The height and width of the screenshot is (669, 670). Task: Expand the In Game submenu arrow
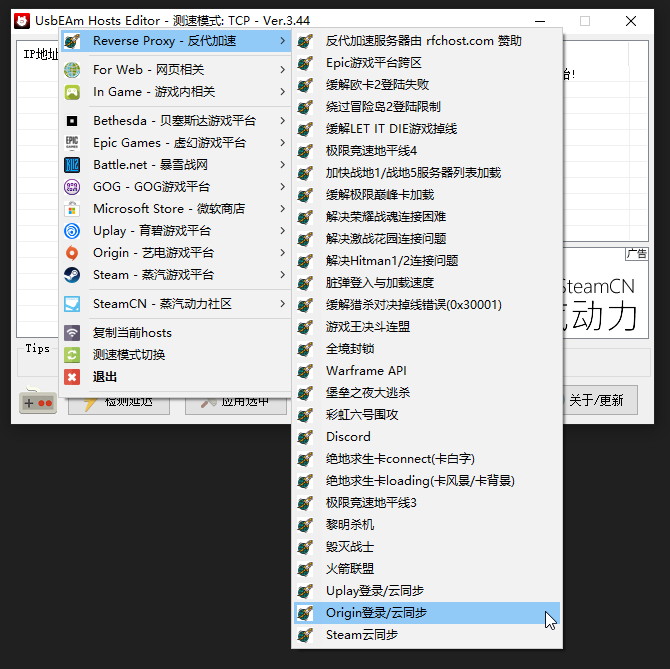click(x=282, y=92)
